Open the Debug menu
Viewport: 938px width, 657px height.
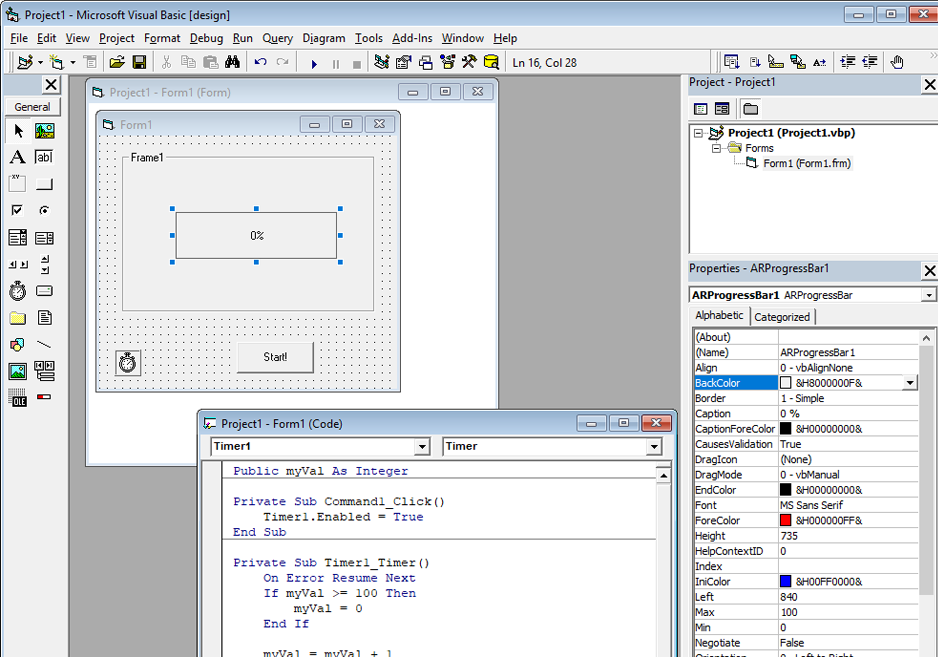(x=206, y=38)
